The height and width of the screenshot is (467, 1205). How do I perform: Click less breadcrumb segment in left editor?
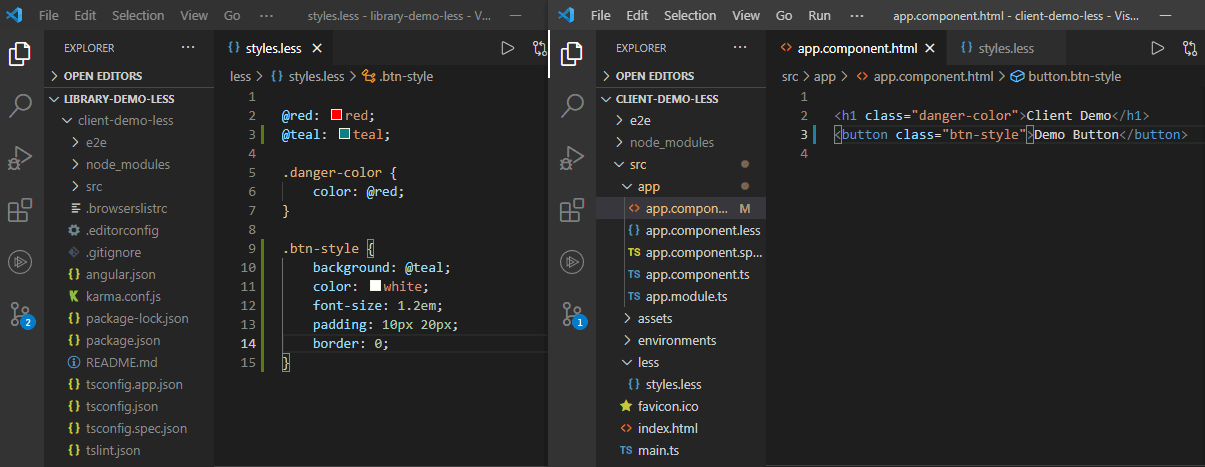[x=241, y=76]
